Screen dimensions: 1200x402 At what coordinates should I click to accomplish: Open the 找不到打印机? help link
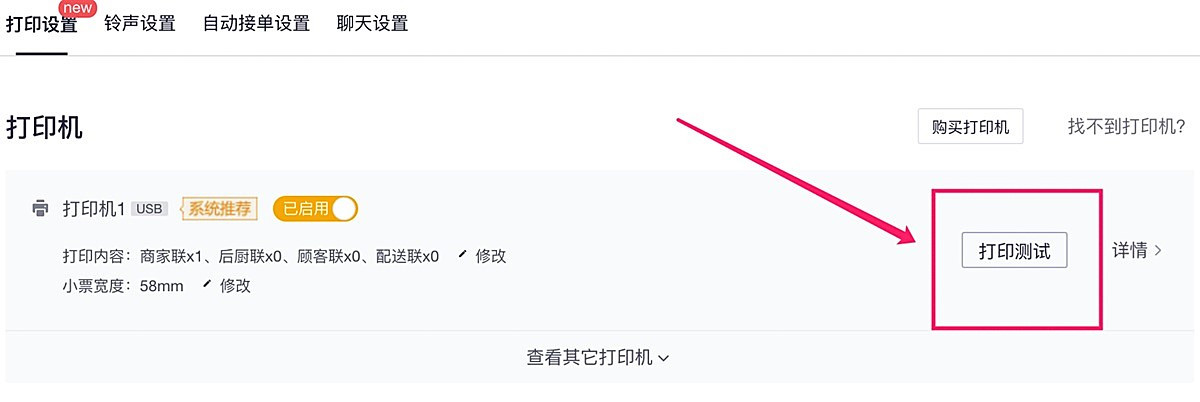1127,127
